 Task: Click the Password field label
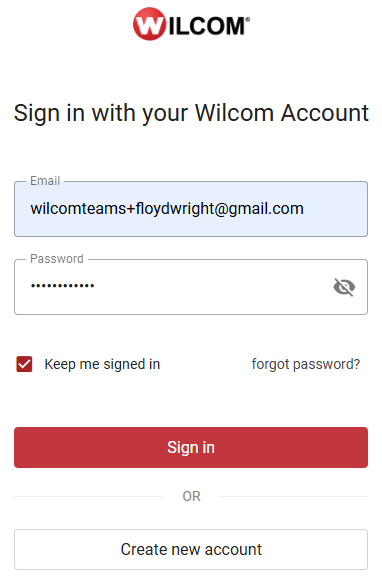click(x=57, y=259)
